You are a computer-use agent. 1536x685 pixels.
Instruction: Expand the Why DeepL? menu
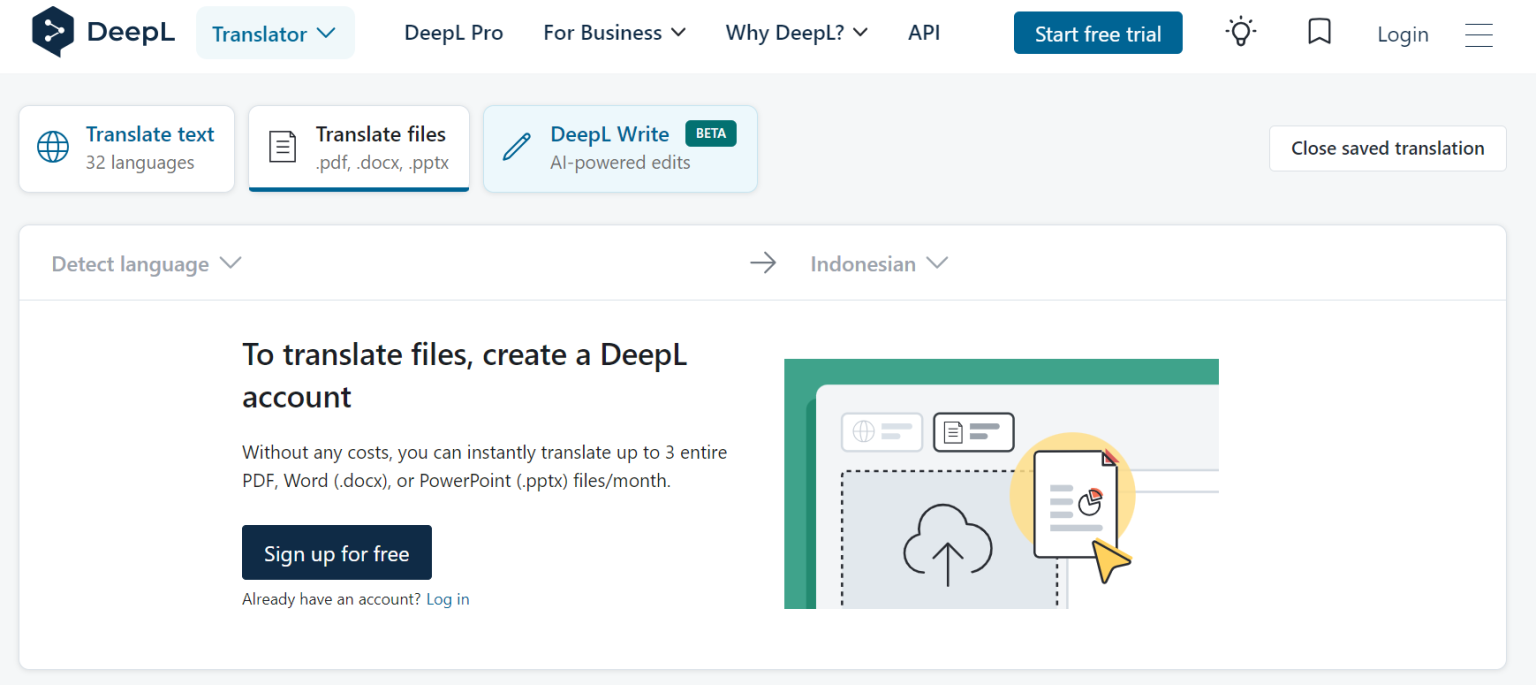click(796, 33)
